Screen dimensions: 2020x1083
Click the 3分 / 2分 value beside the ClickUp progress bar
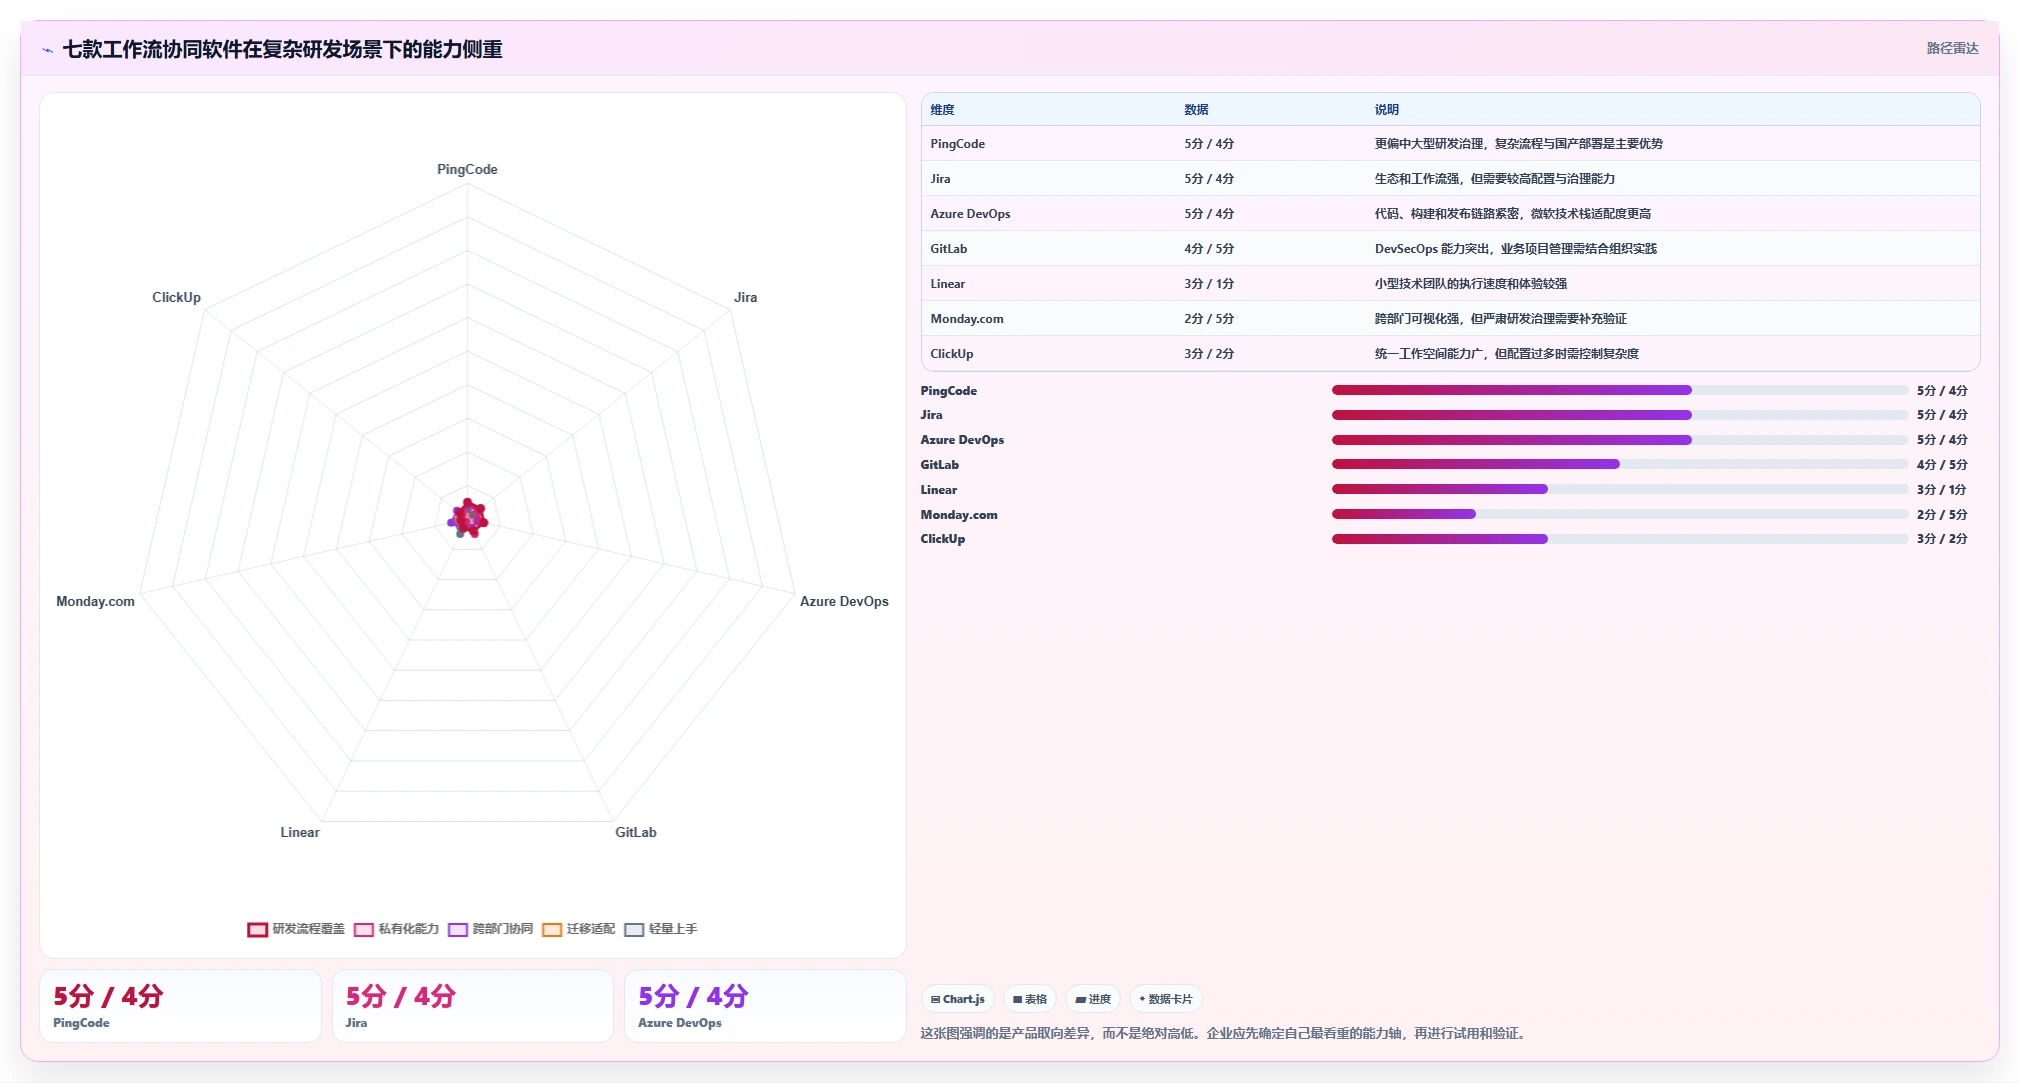click(1941, 539)
